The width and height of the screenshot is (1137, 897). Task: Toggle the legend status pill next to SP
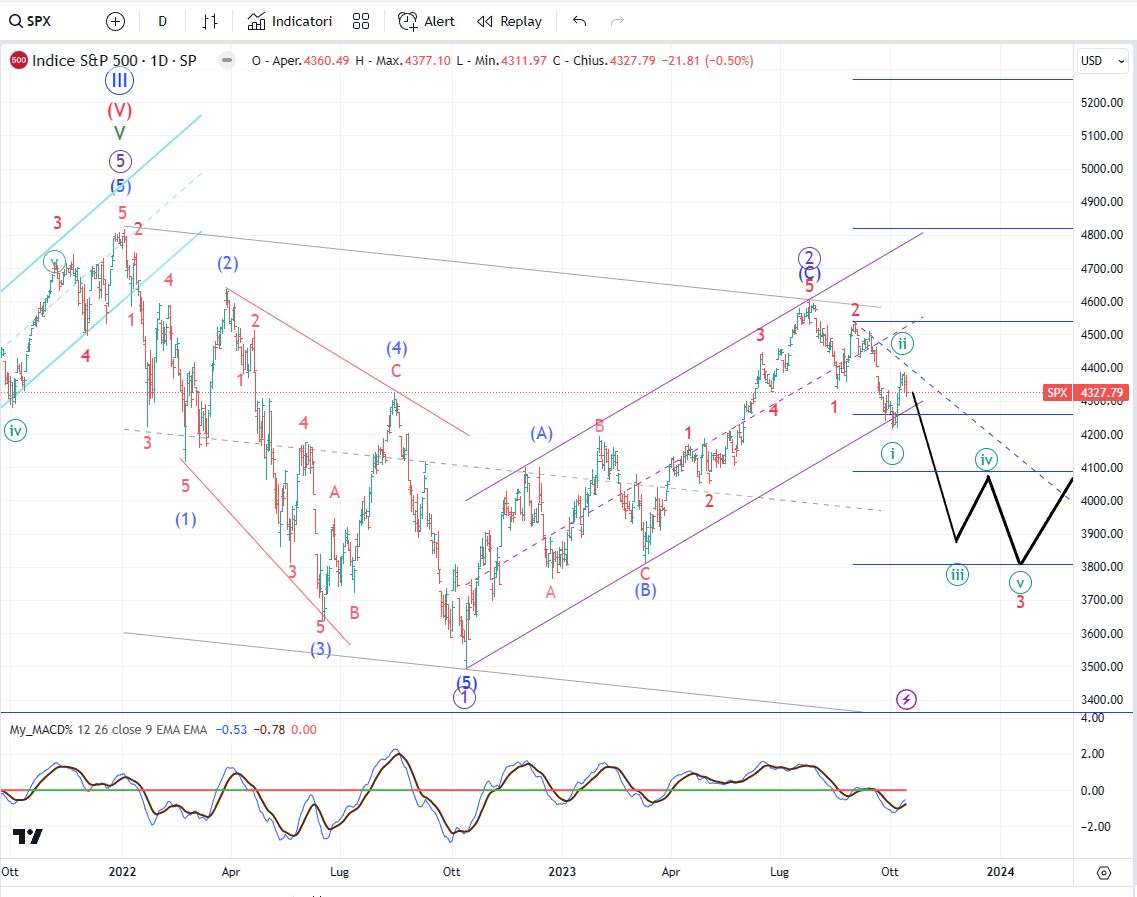coord(227,61)
